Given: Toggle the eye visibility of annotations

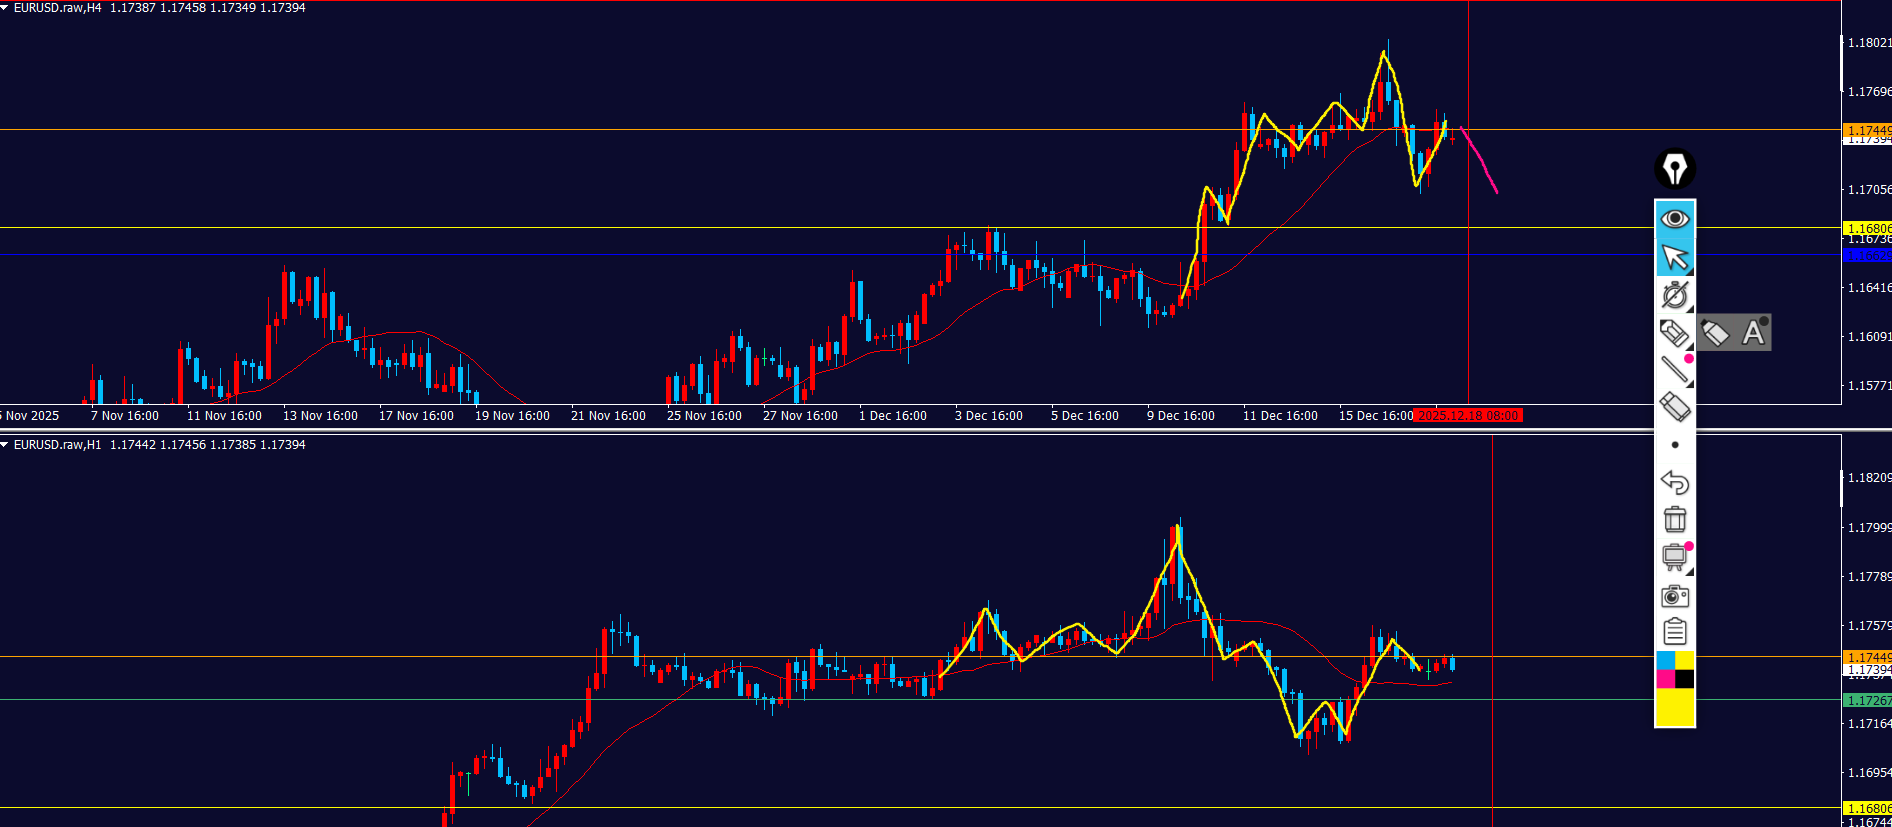Looking at the screenshot, I should click(1675, 219).
